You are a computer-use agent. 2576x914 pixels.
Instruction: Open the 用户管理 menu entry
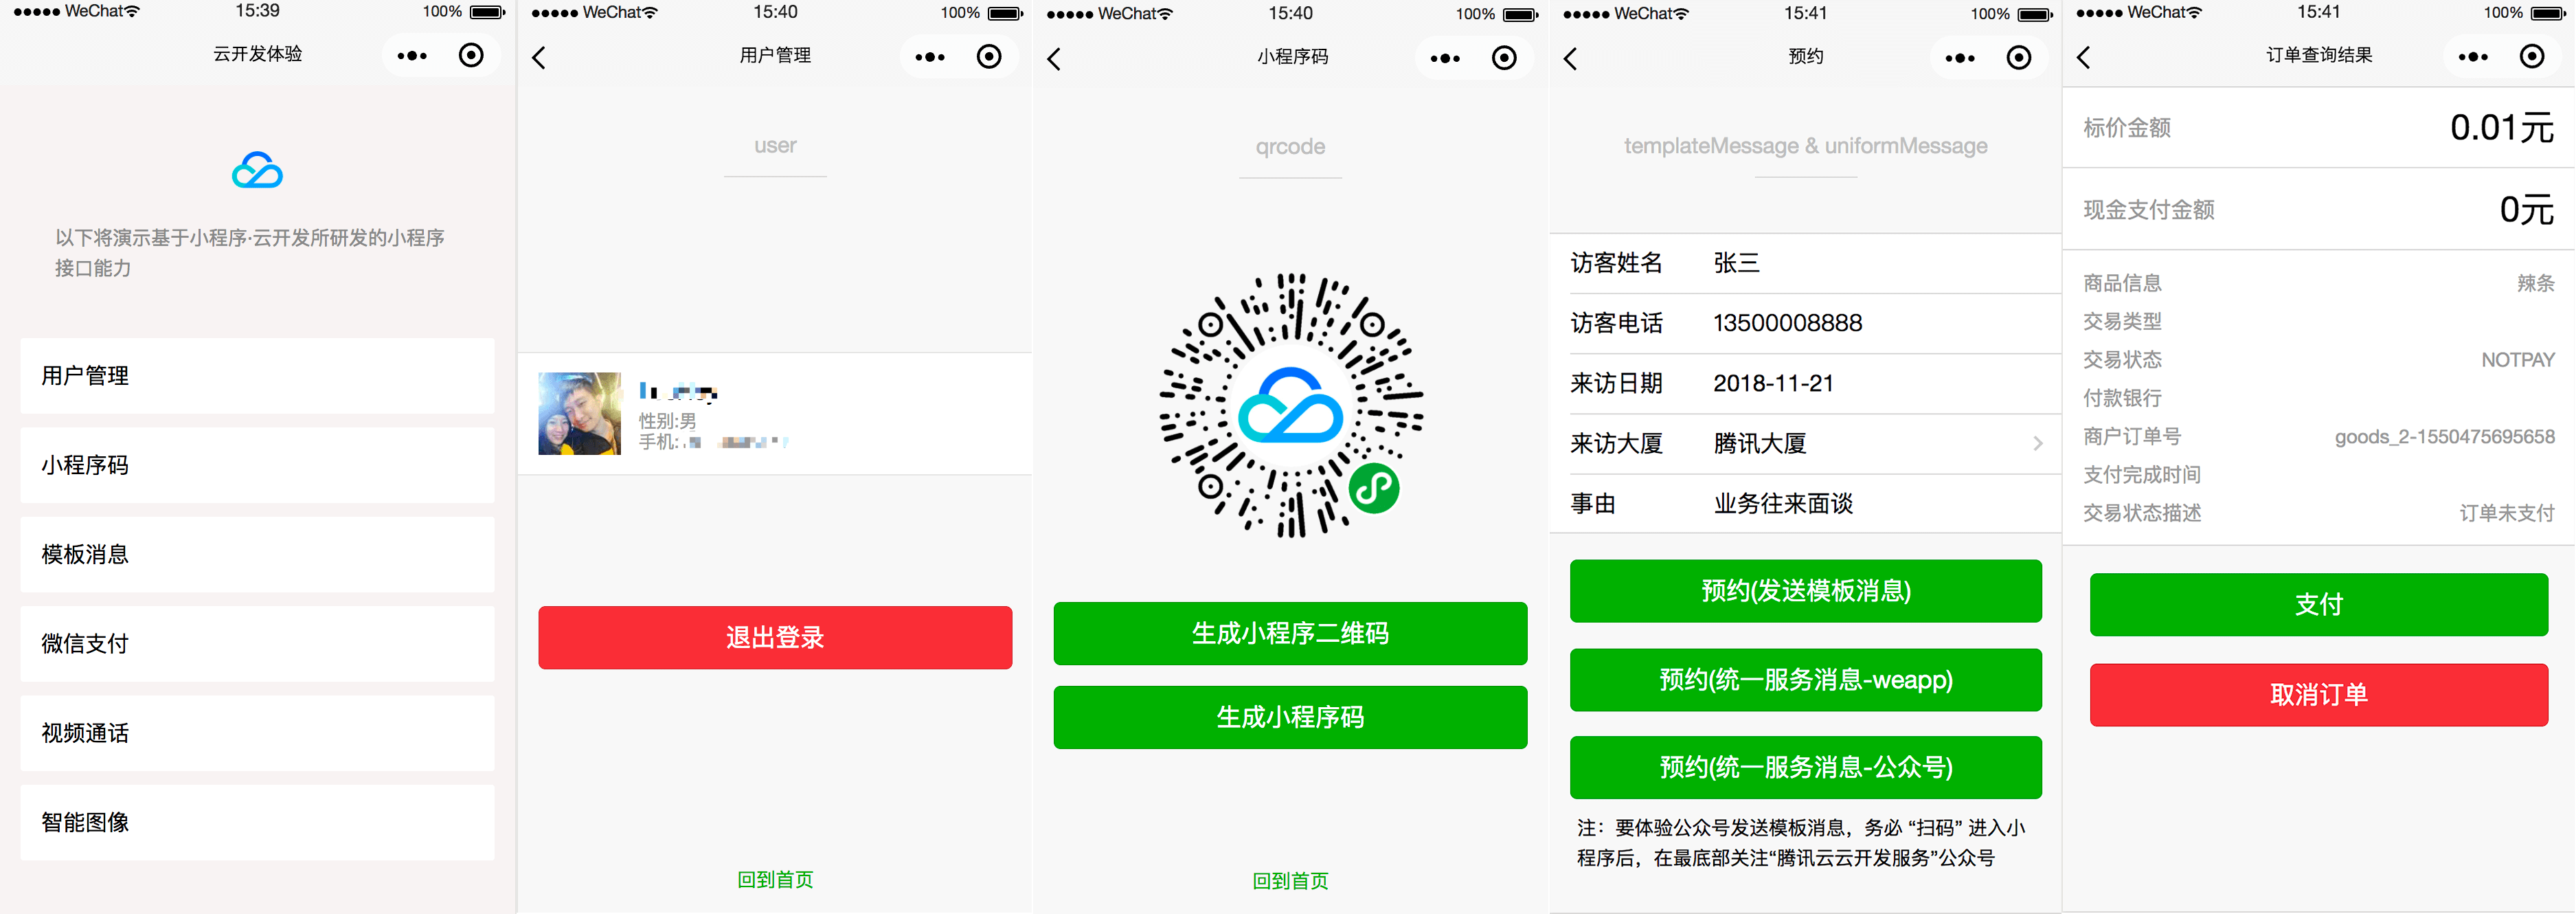257,376
